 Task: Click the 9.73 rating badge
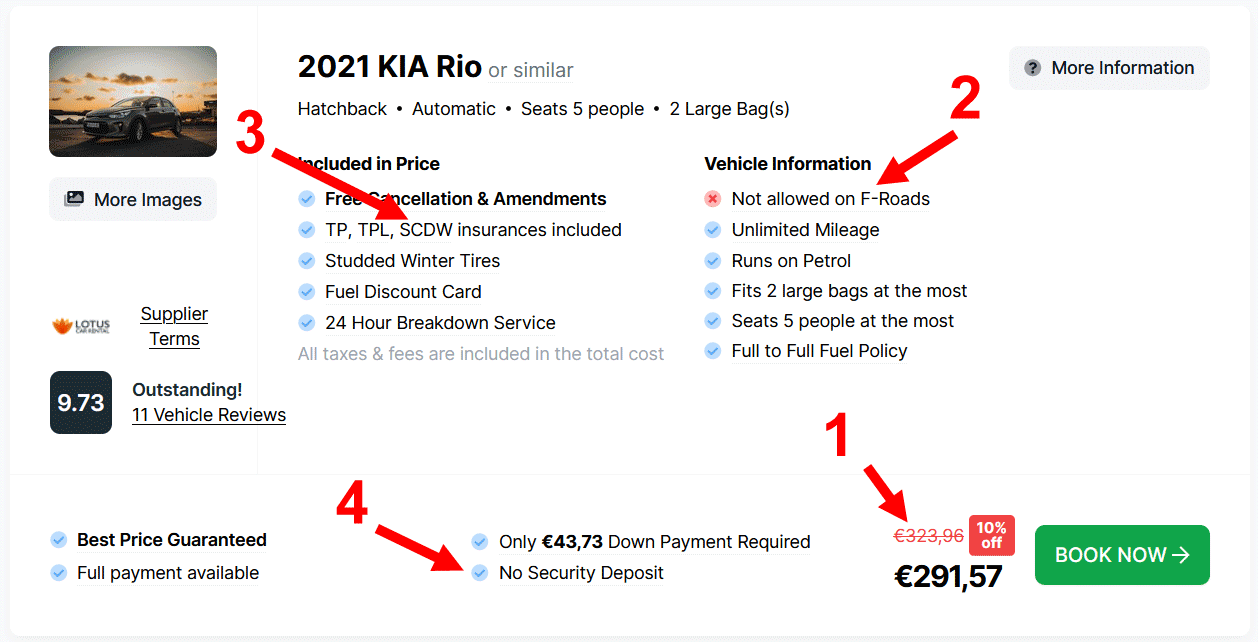click(81, 402)
